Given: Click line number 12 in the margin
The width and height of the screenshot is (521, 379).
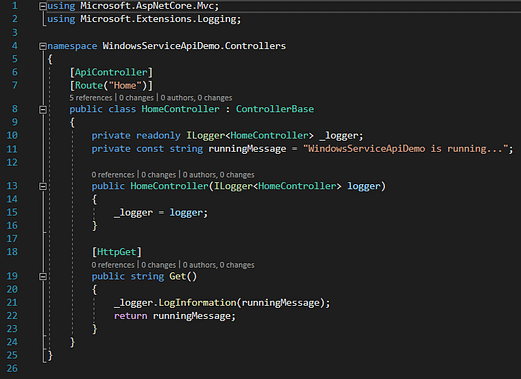Looking at the screenshot, I should (12, 162).
